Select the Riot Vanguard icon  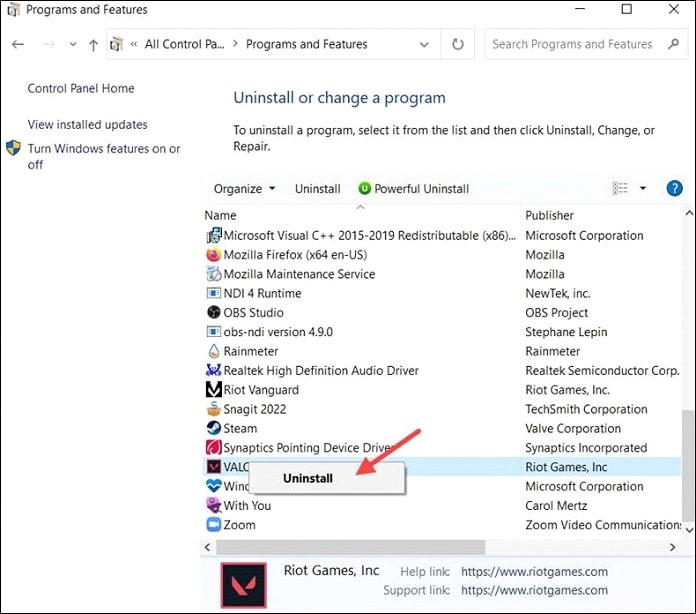pyautogui.click(x=213, y=390)
